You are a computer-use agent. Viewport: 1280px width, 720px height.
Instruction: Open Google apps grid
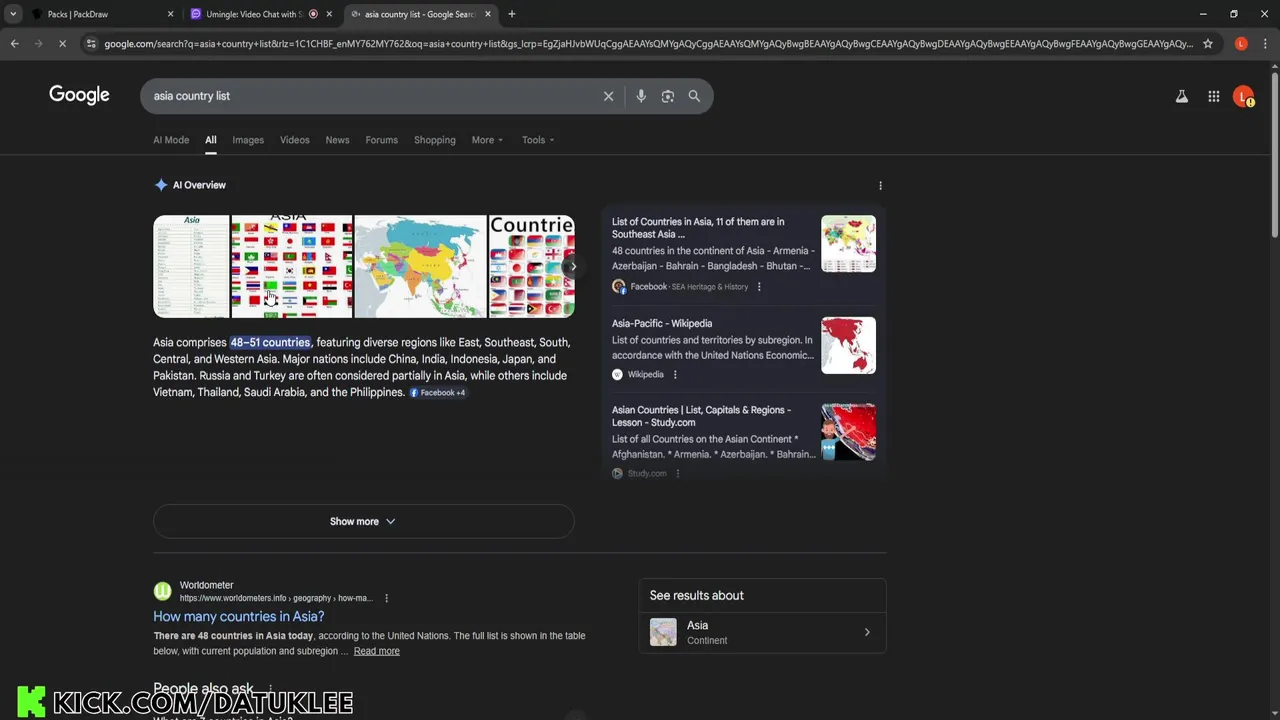coord(1213,96)
